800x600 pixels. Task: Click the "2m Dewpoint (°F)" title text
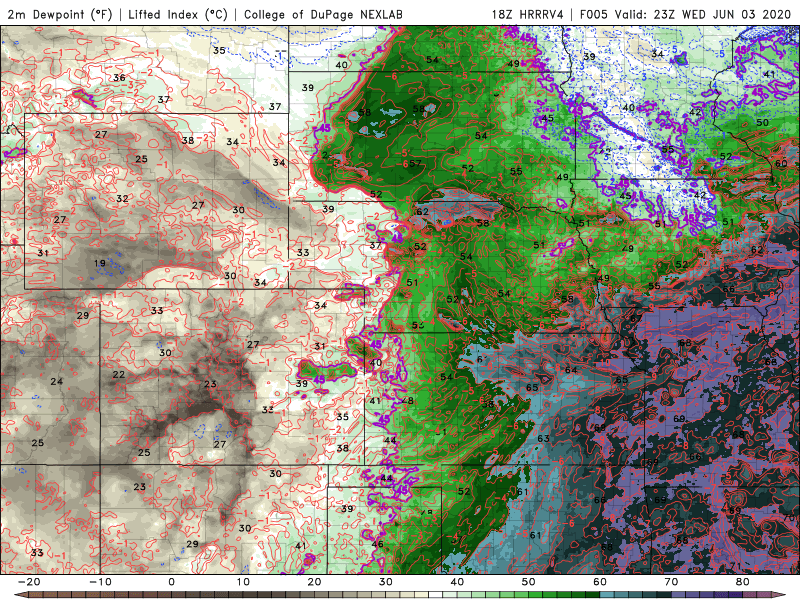(60, 14)
